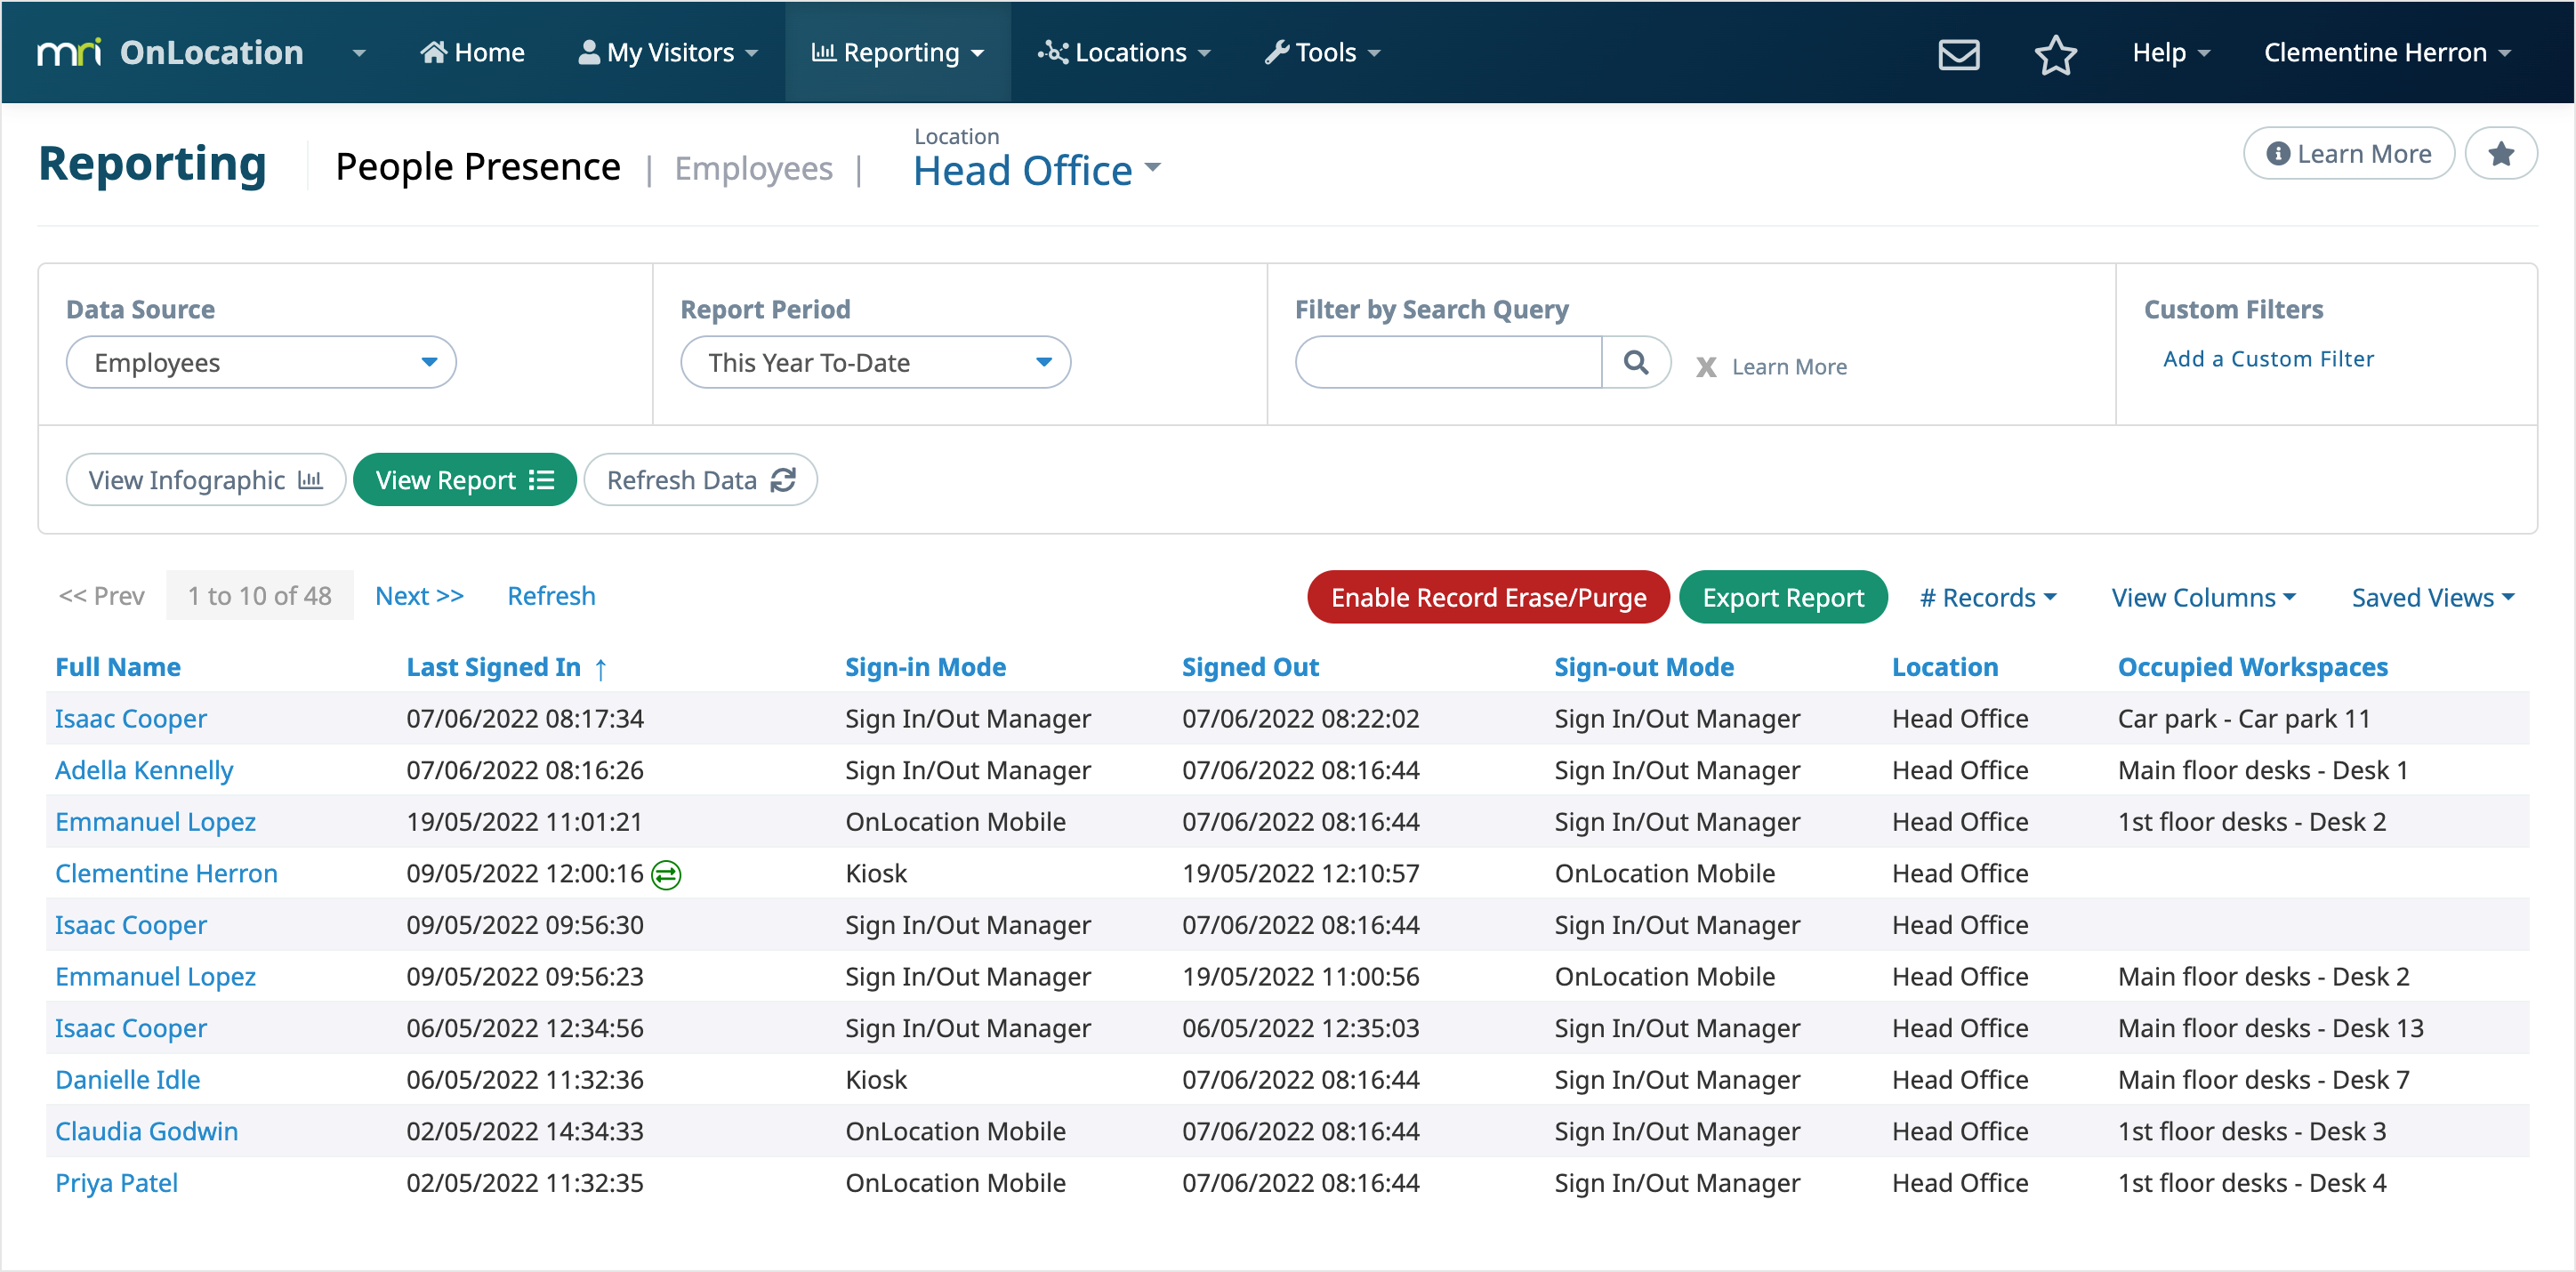Clear search query with X icon
2576x1272 pixels.
(x=1706, y=367)
